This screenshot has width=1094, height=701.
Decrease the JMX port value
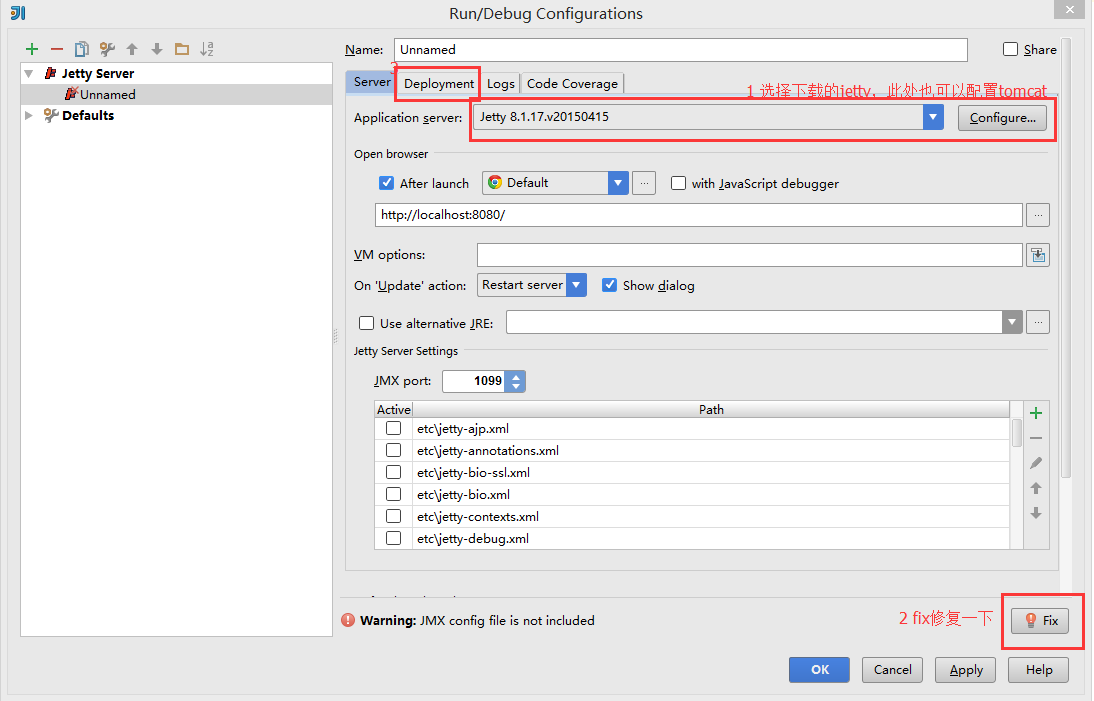pos(516,386)
